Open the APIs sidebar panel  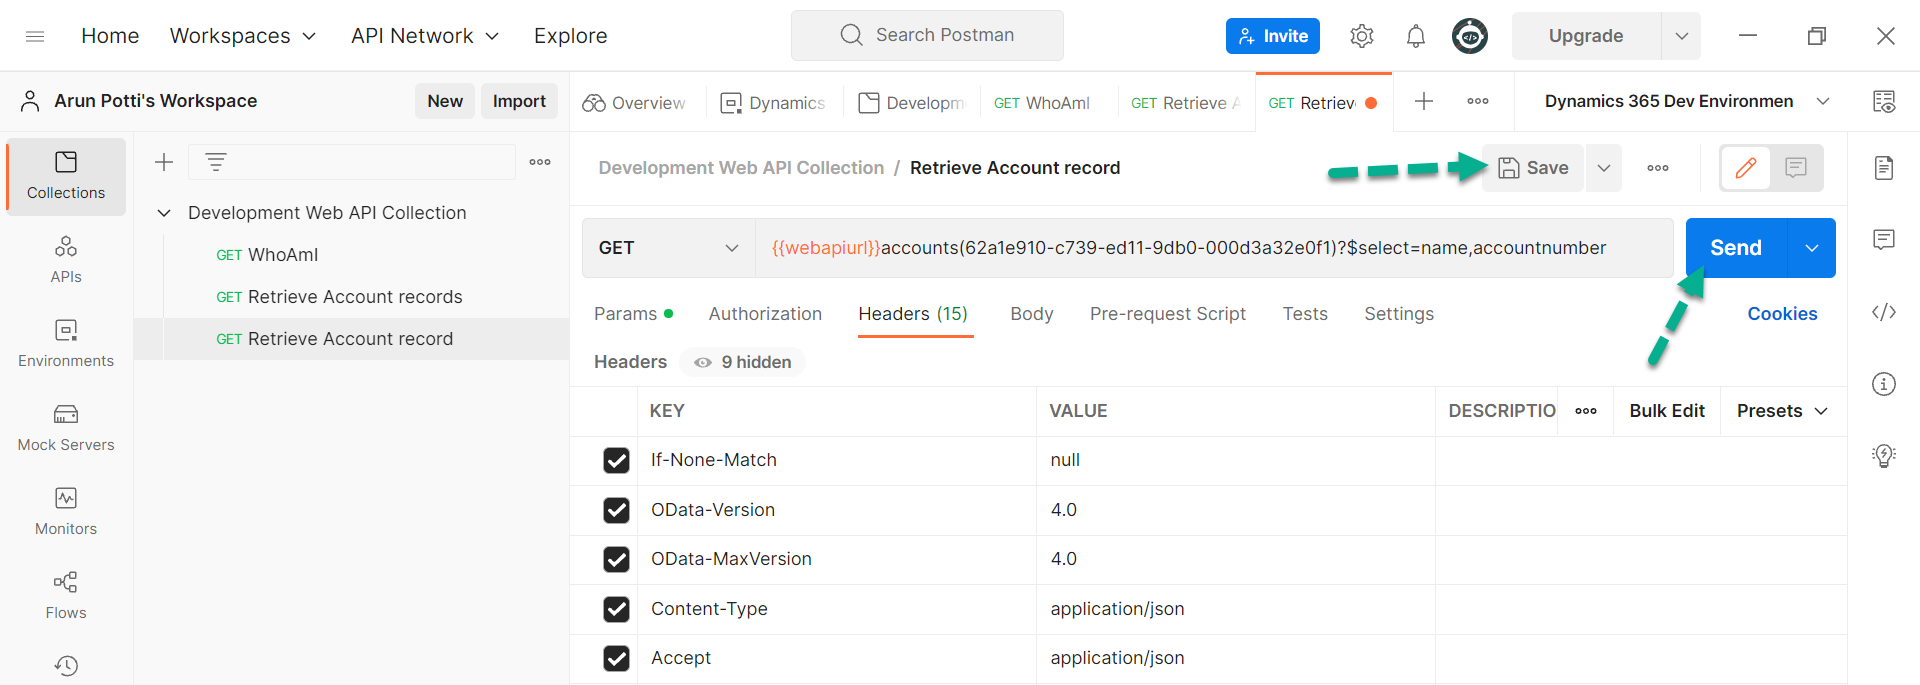(x=66, y=260)
